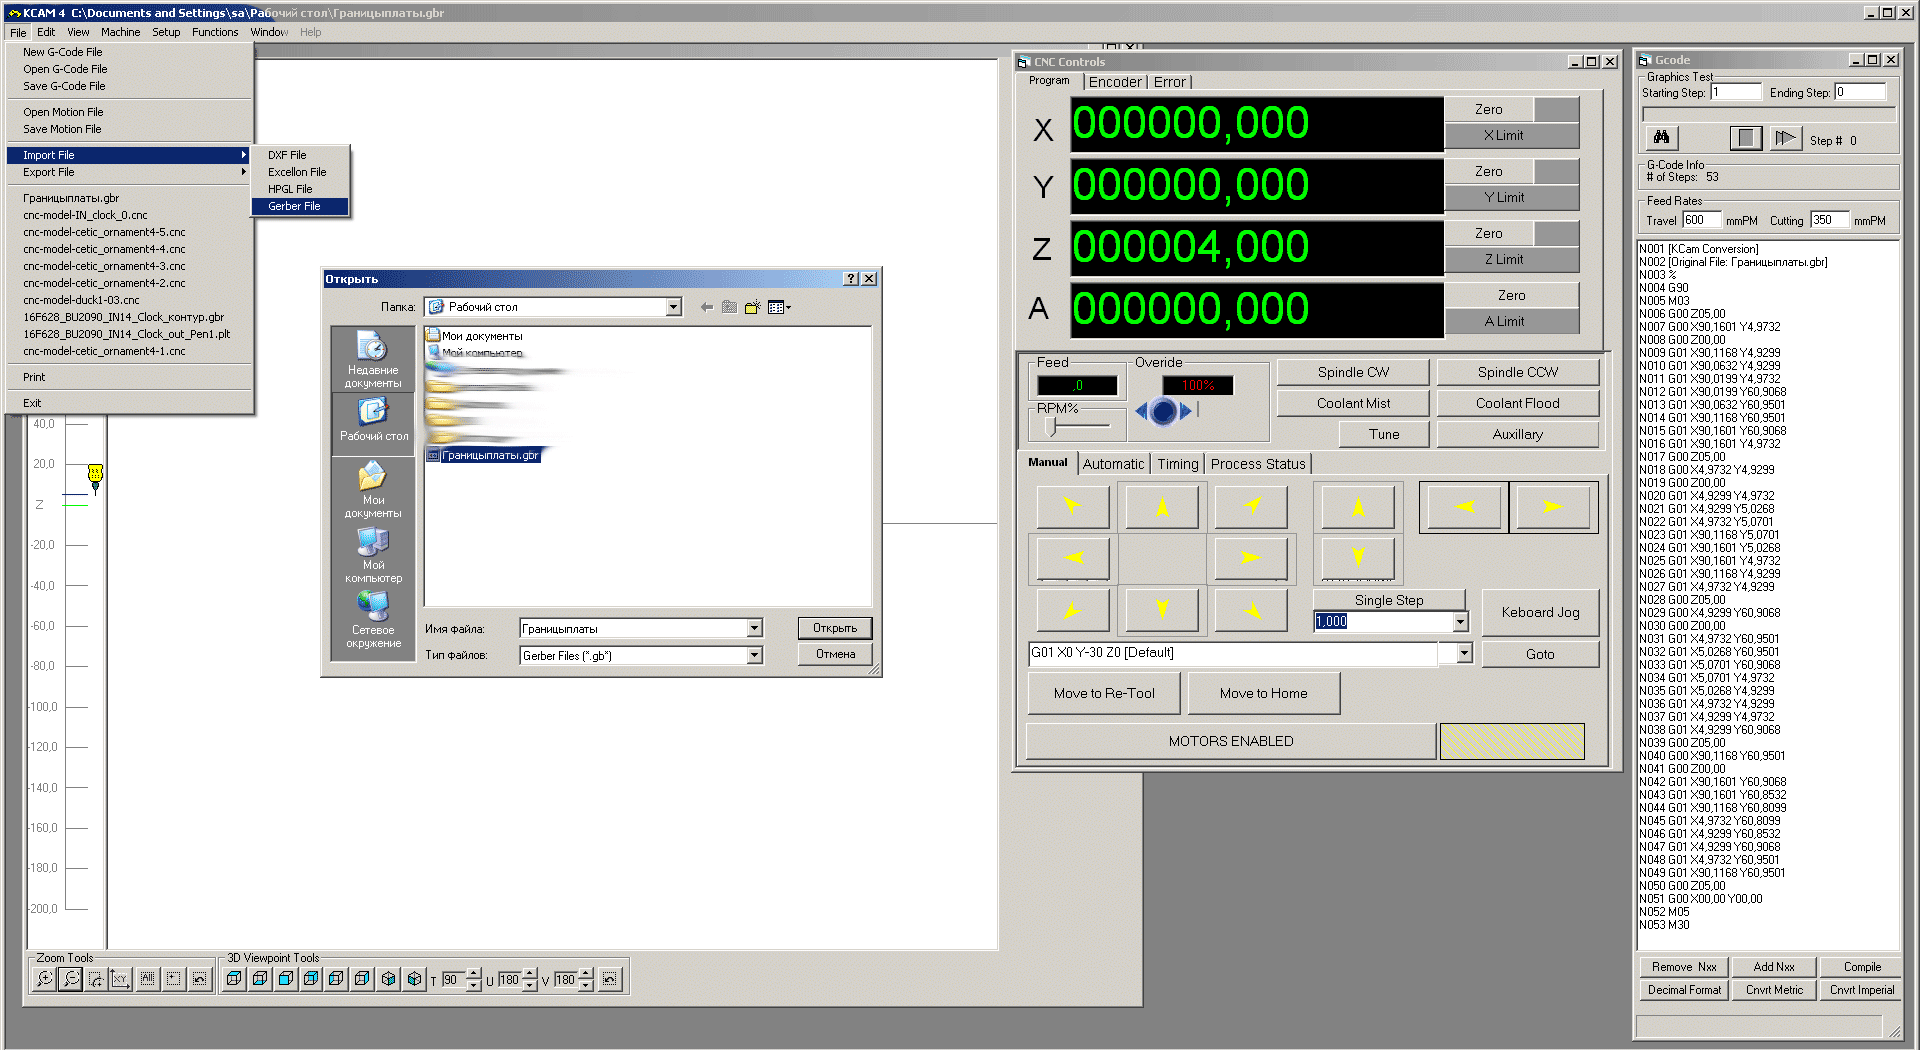
Task: Toggle Coolant Flood
Action: [1517, 403]
